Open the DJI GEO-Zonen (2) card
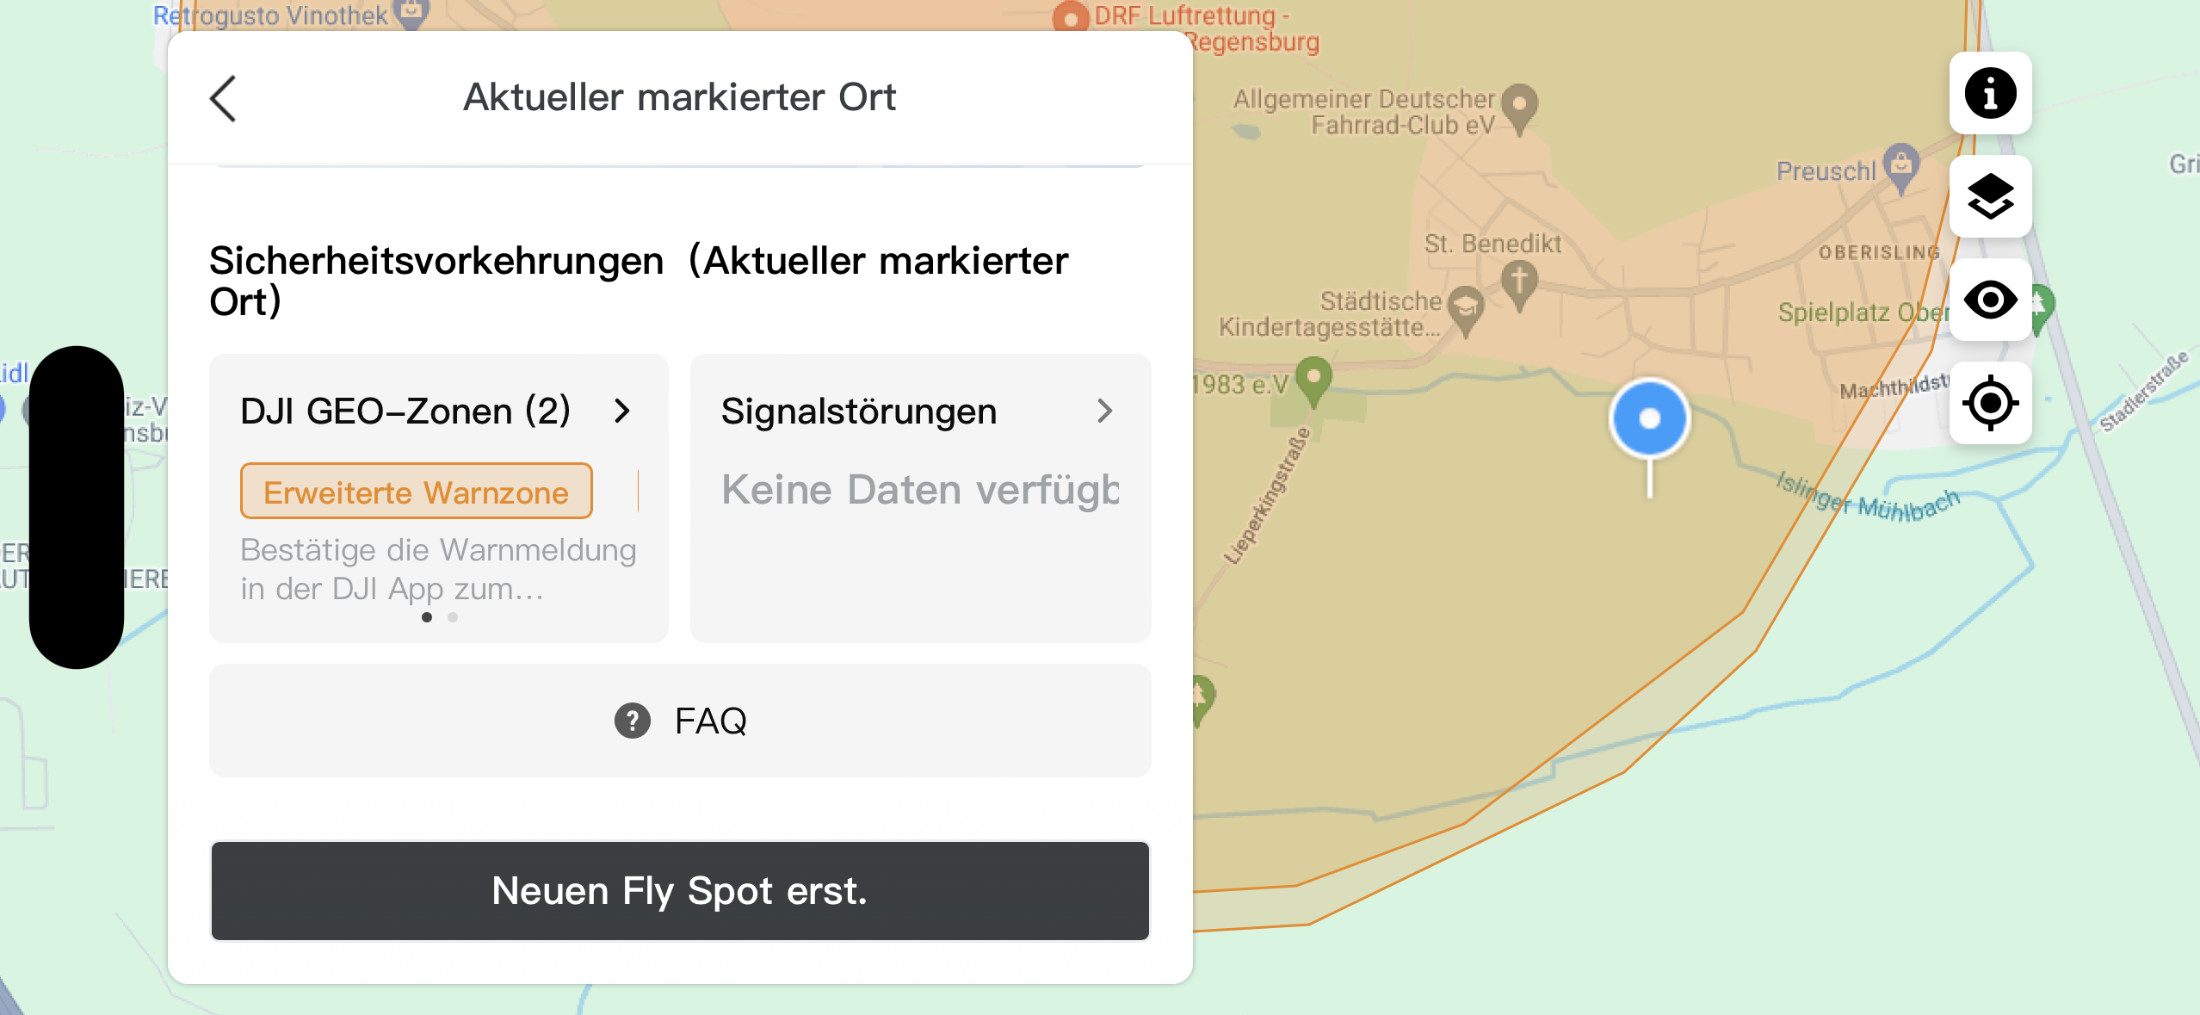This screenshot has height=1015, width=2200. click(439, 498)
